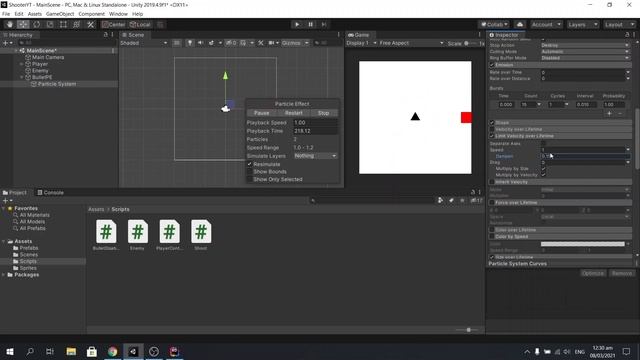Viewport: 640px width, 360px height.
Task: Open the Assets menu
Action: click(35, 14)
